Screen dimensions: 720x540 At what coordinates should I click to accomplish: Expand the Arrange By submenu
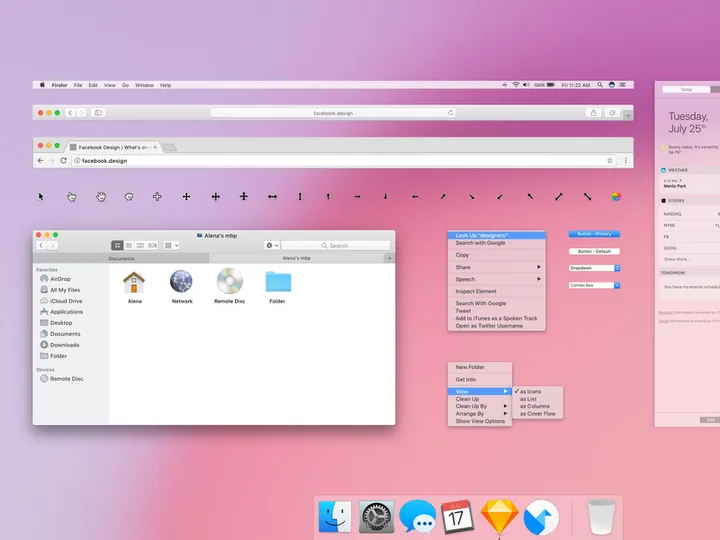point(480,414)
